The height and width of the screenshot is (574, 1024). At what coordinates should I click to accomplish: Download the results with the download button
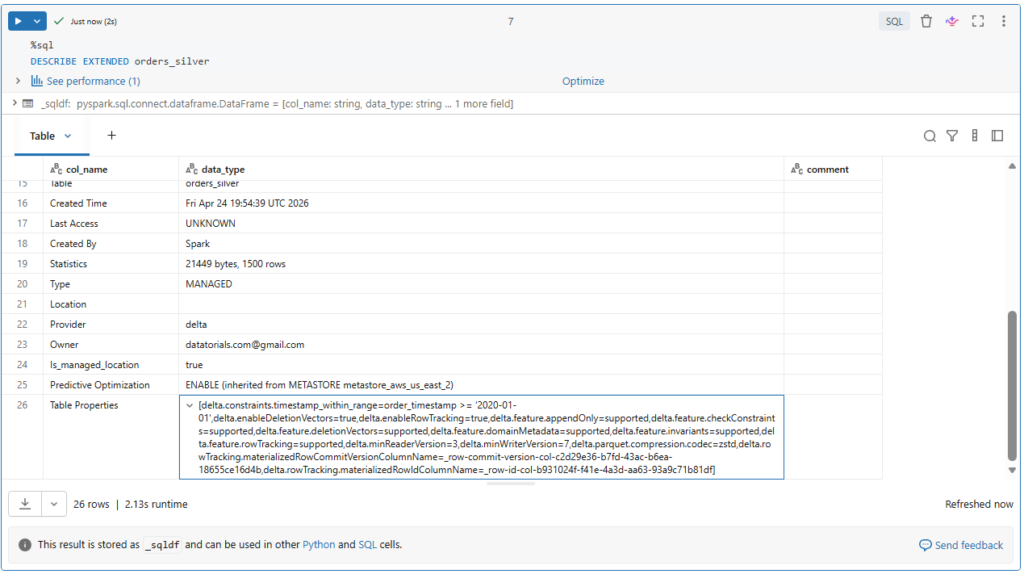click(x=25, y=504)
